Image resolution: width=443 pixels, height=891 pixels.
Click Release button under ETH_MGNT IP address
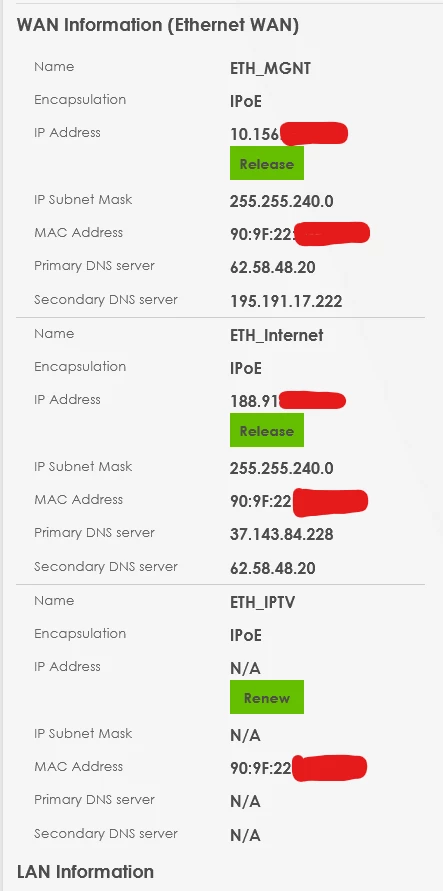(x=267, y=164)
